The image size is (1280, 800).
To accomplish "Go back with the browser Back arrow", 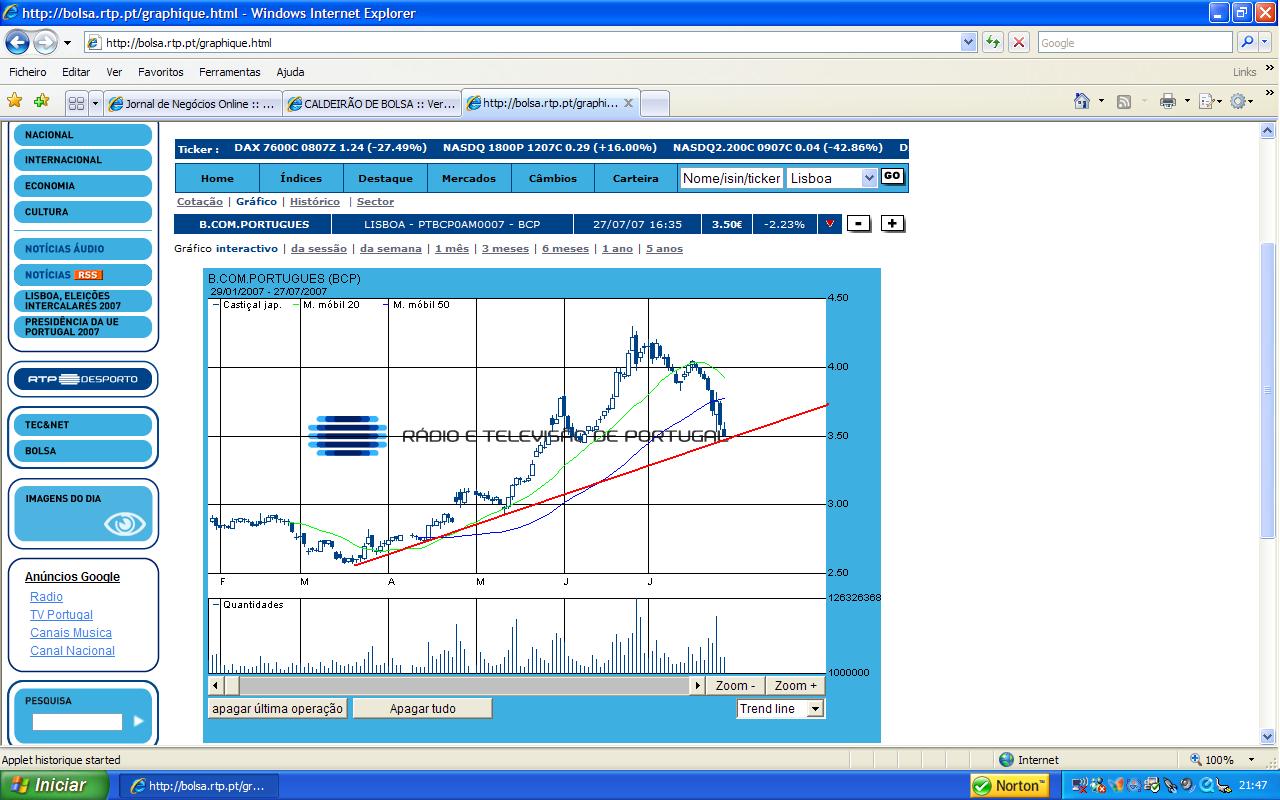I will [x=18, y=42].
